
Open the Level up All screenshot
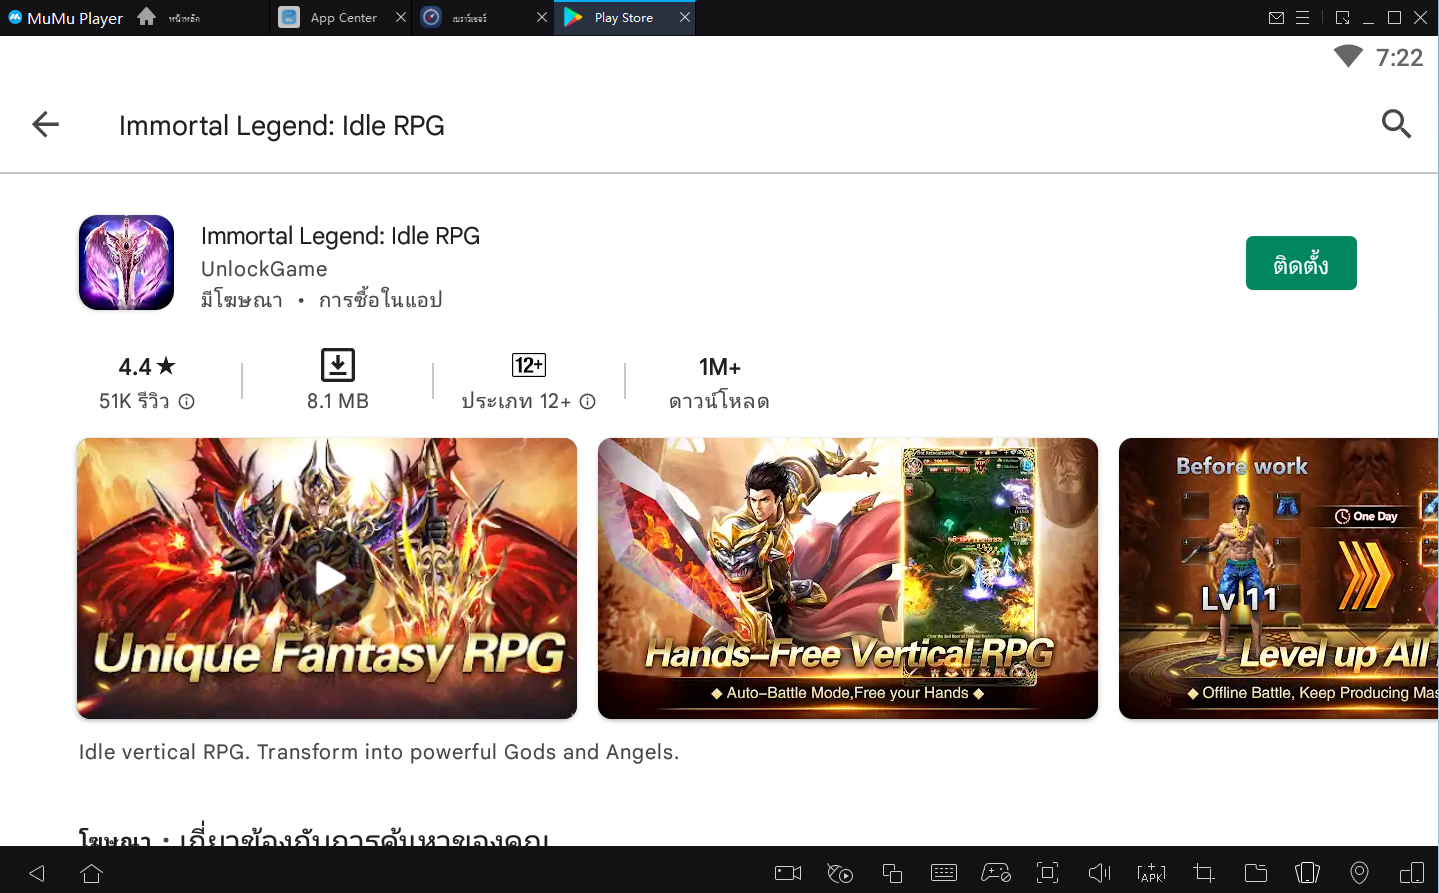click(x=1278, y=578)
